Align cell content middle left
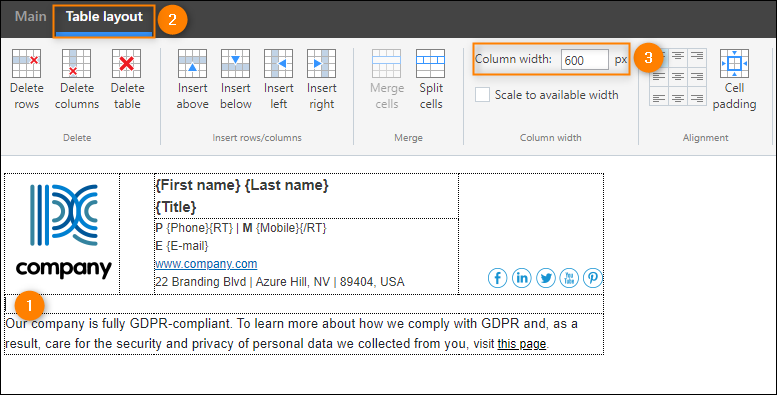The height and width of the screenshot is (395, 777). pyautogui.click(x=659, y=77)
